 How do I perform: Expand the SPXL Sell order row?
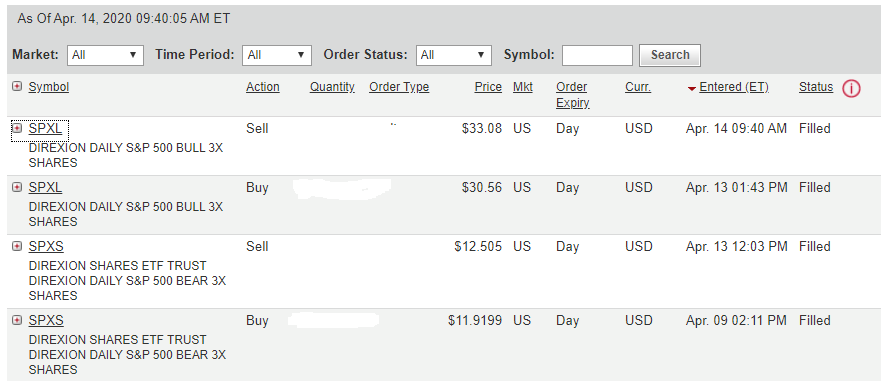[17, 128]
